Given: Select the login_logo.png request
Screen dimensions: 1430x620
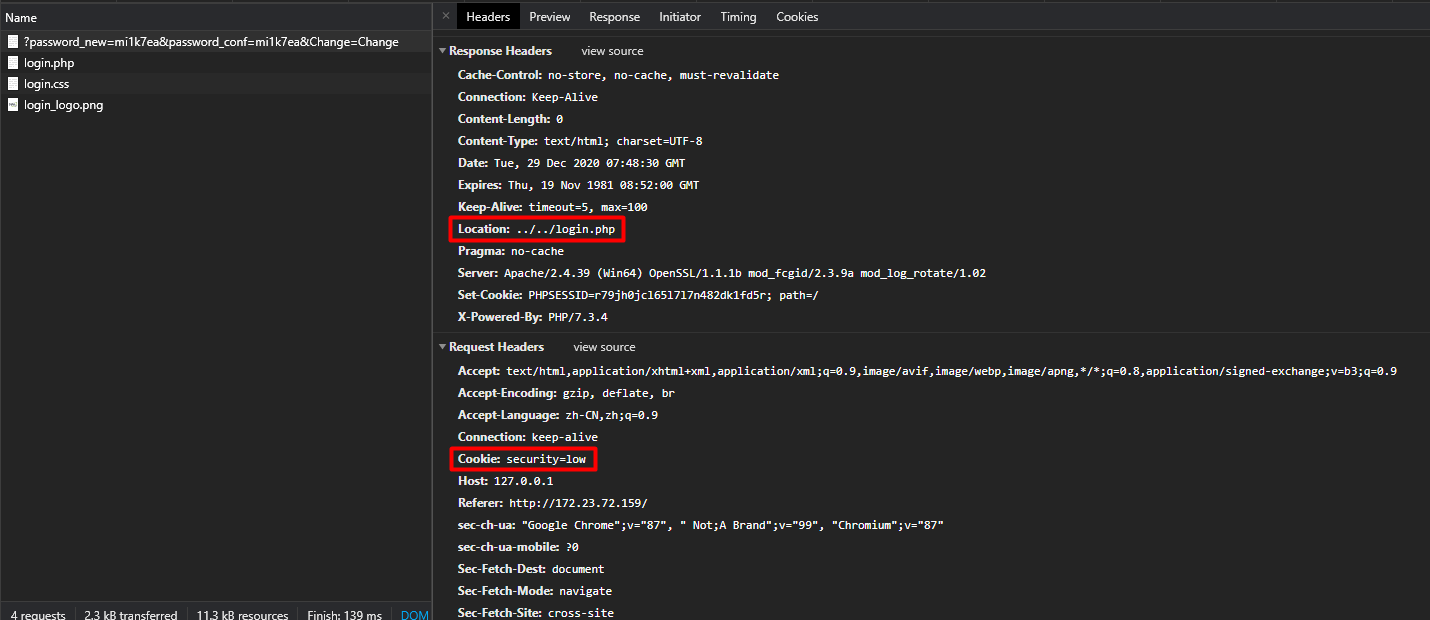Looking at the screenshot, I should [63, 105].
